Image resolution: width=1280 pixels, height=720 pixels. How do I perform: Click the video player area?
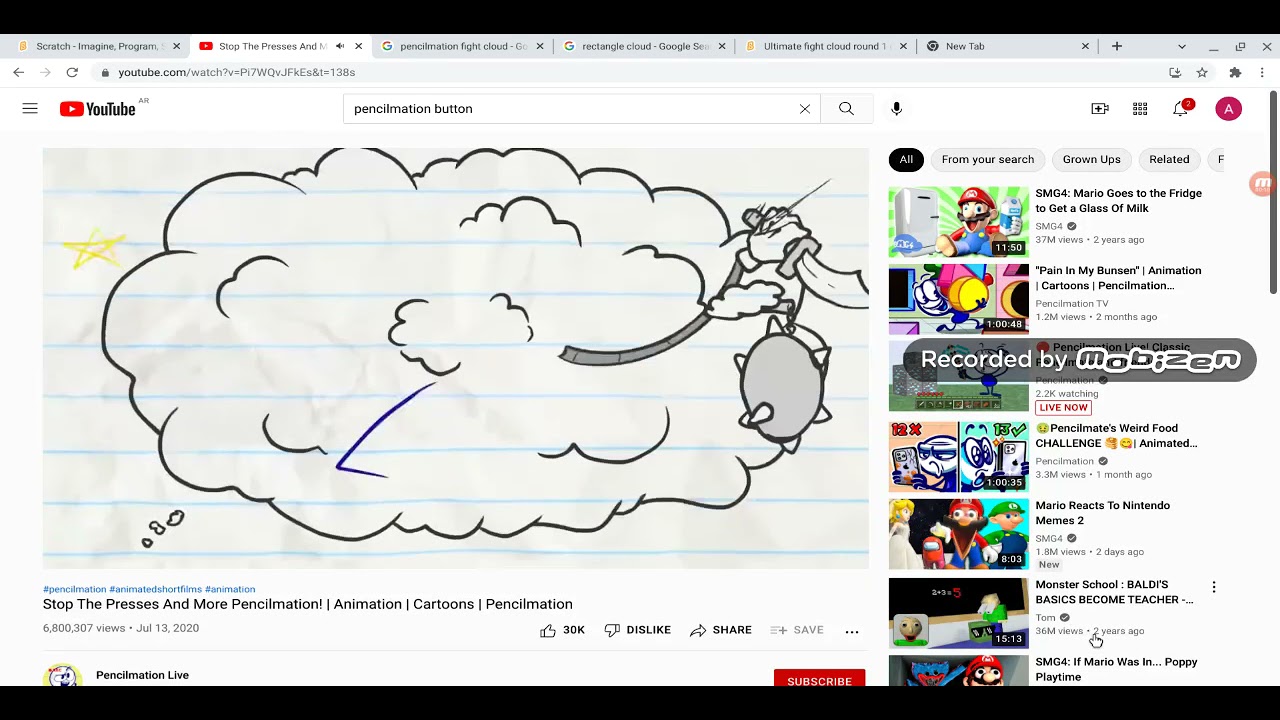[456, 358]
